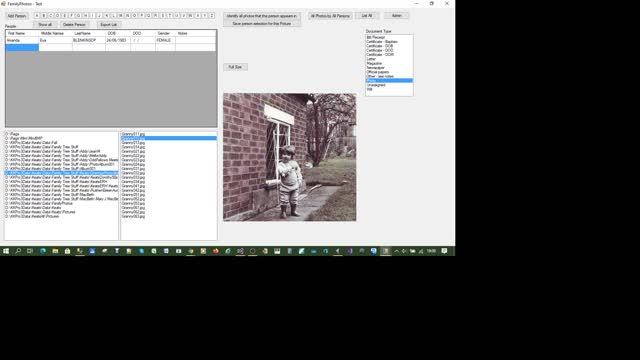Image resolution: width=640 pixels, height=360 pixels.
Task: Select Granny011.jpg in the file list
Action: pyautogui.click(x=133, y=134)
